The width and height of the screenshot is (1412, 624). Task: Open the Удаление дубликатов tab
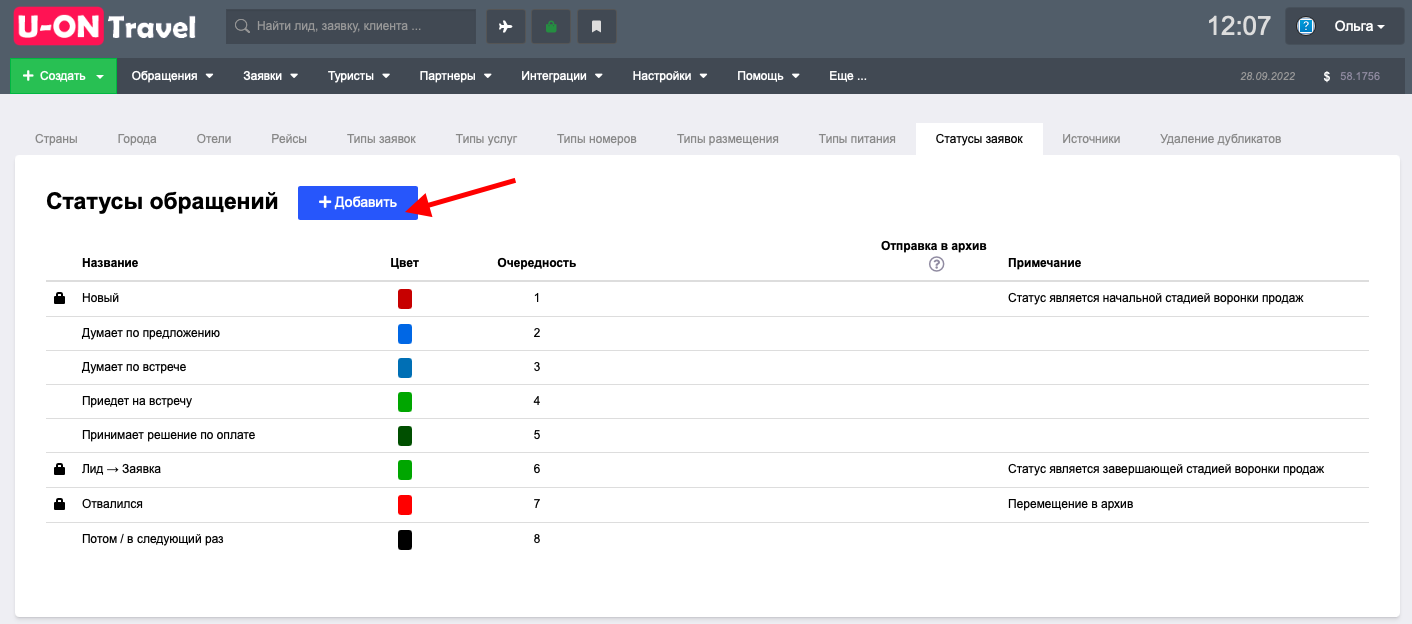click(x=1220, y=139)
